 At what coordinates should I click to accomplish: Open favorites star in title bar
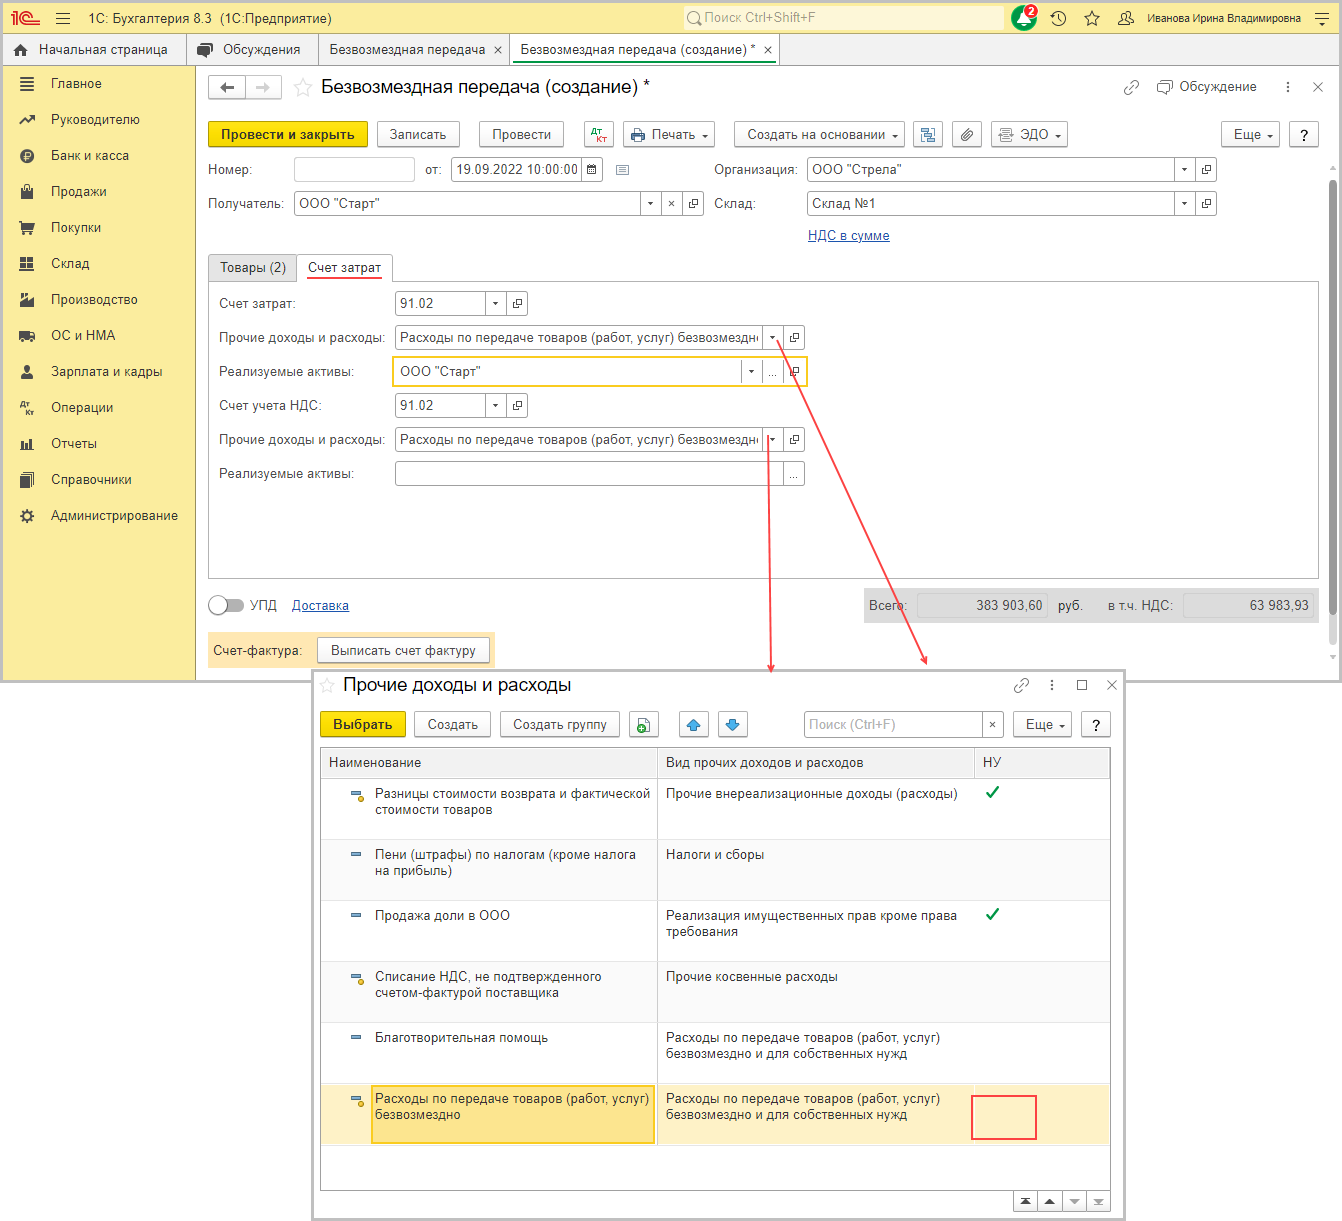[1092, 18]
